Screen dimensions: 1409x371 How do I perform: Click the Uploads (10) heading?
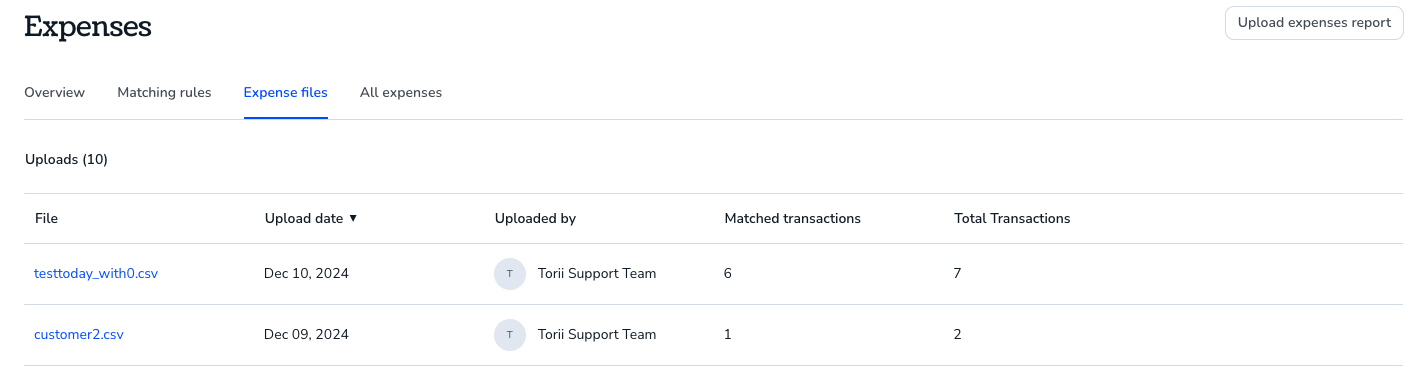pyautogui.click(x=66, y=159)
